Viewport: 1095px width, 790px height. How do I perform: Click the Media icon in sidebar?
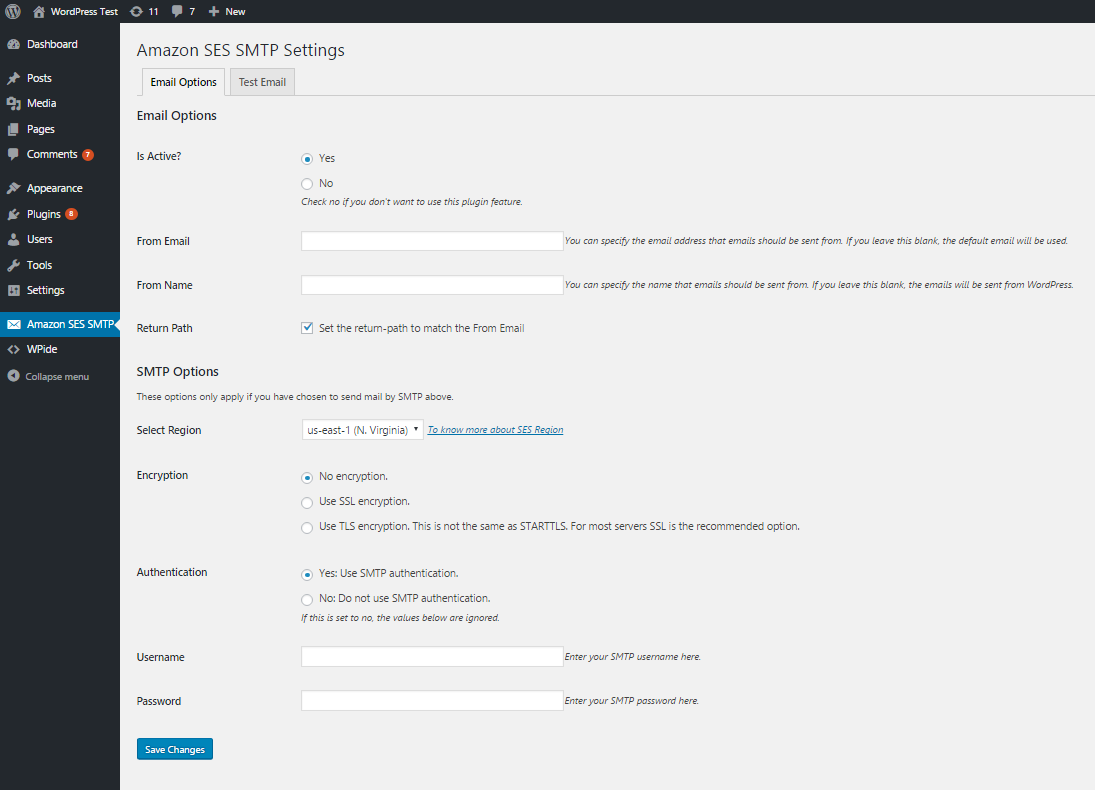pos(13,103)
